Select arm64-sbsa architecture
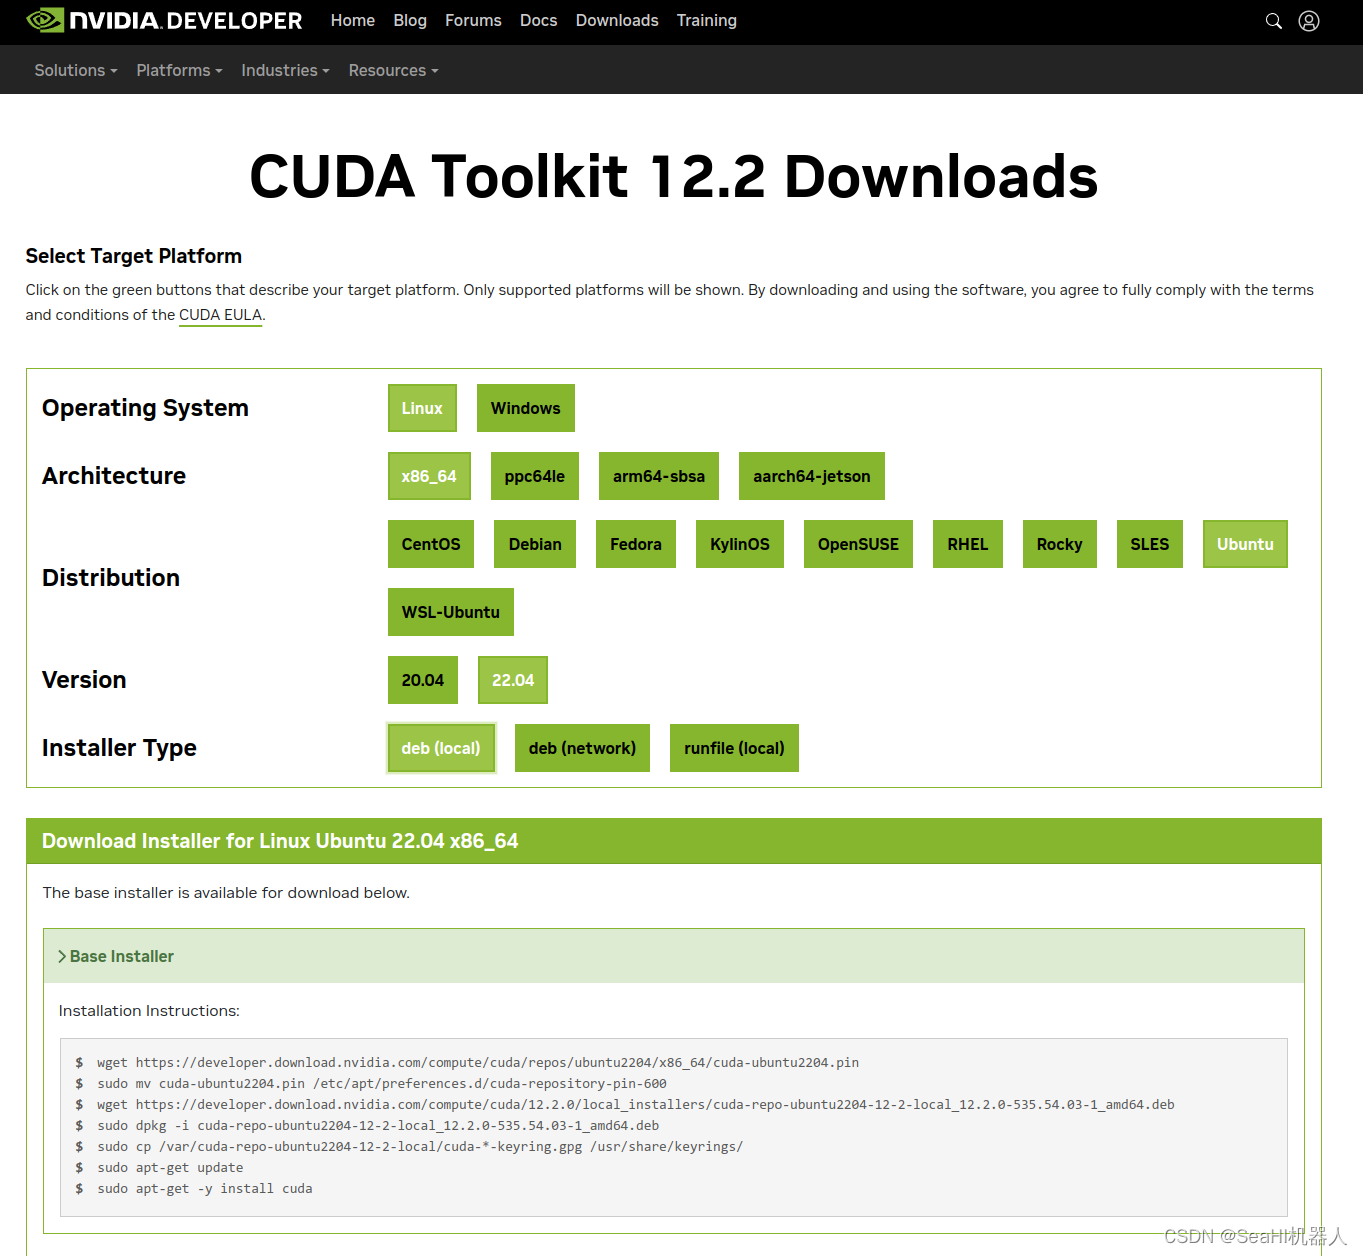 (659, 476)
